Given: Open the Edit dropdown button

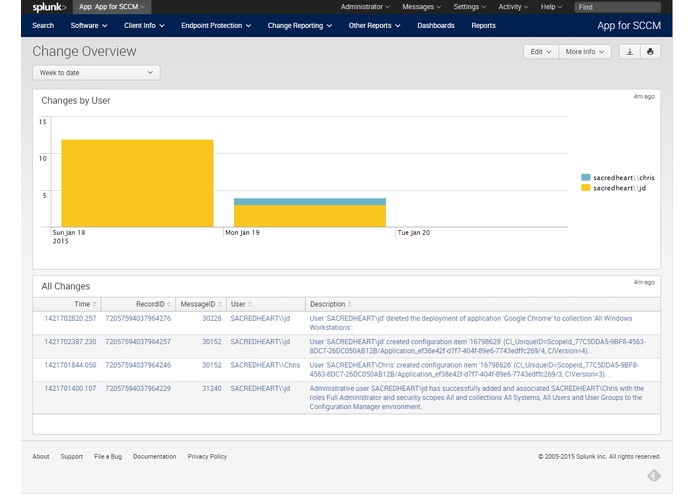Looking at the screenshot, I should 541,52.
